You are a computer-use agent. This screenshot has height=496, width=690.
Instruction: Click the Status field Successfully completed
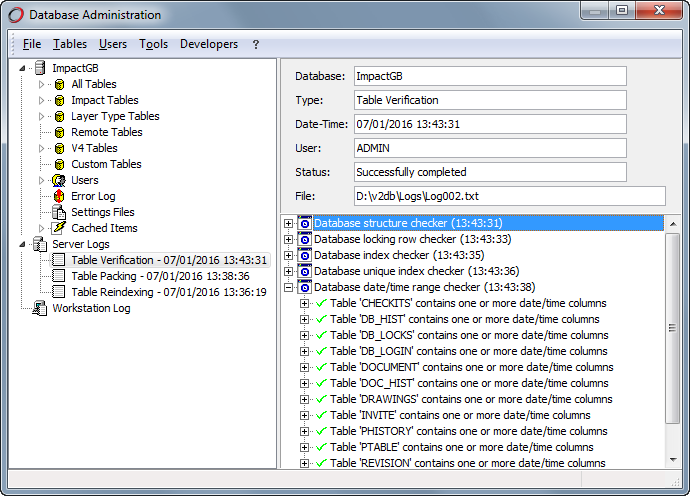490,172
